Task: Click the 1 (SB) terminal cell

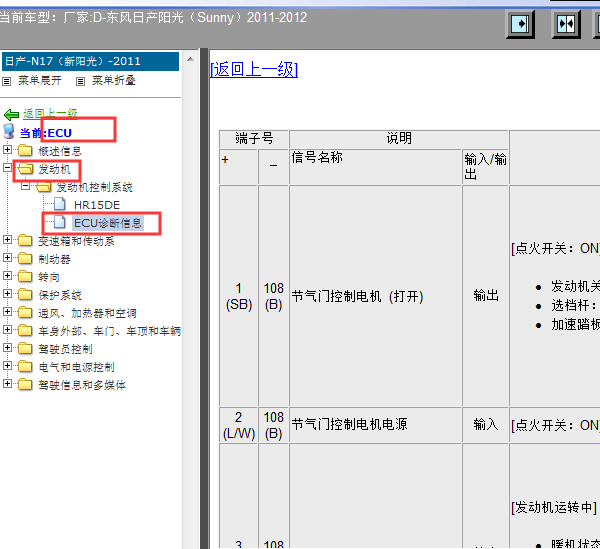Action: 238,296
